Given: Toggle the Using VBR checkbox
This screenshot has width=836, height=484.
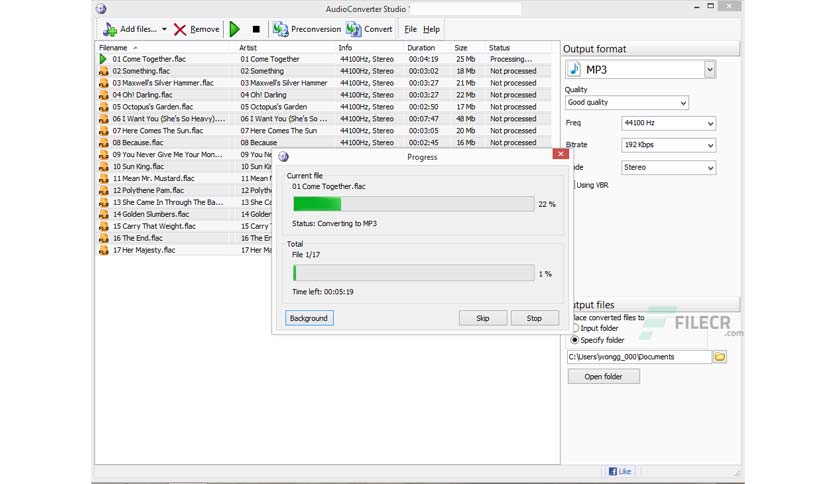Looking at the screenshot, I should [x=574, y=185].
